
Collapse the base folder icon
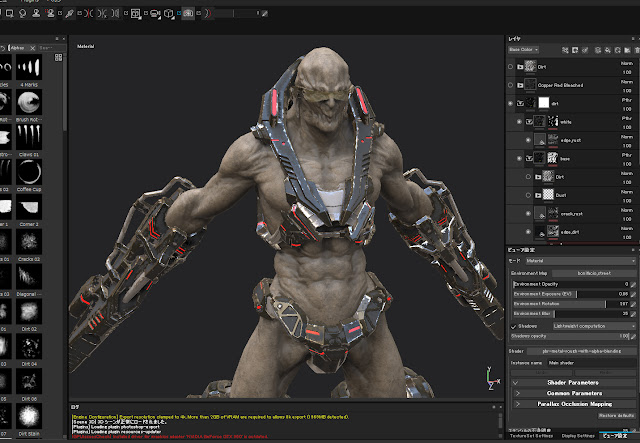[x=529, y=159]
